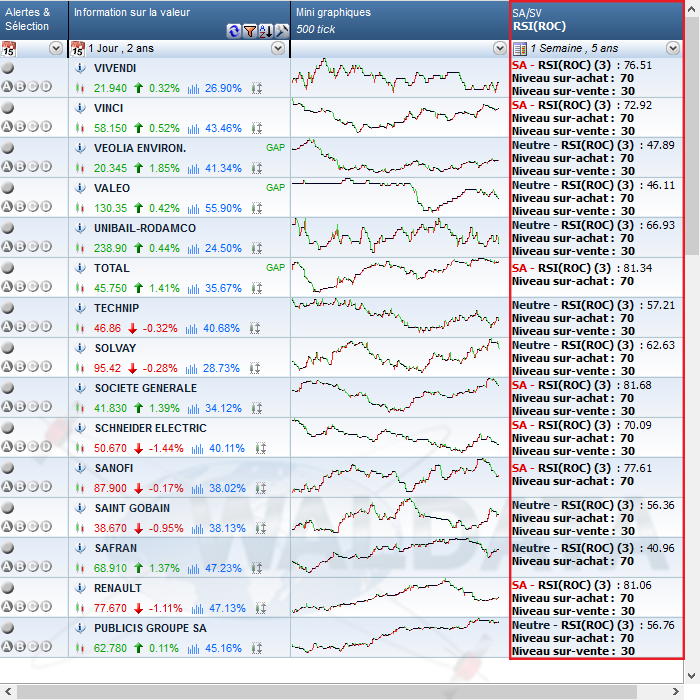Click range icon after SAINT GOBAIN 38.13%
This screenshot has width=700, height=700.
[x=261, y=528]
